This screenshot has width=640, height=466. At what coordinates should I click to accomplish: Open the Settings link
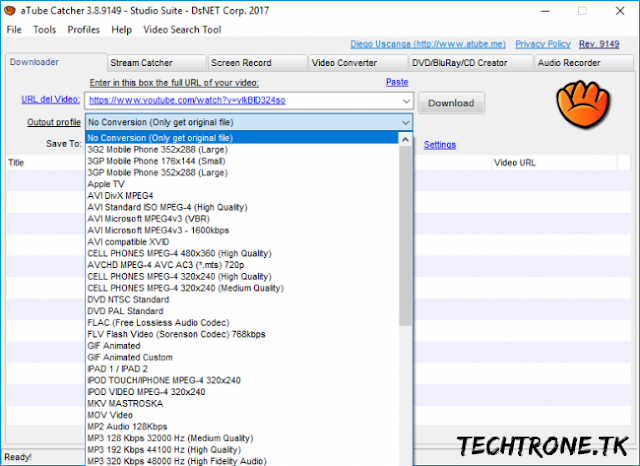(440, 144)
